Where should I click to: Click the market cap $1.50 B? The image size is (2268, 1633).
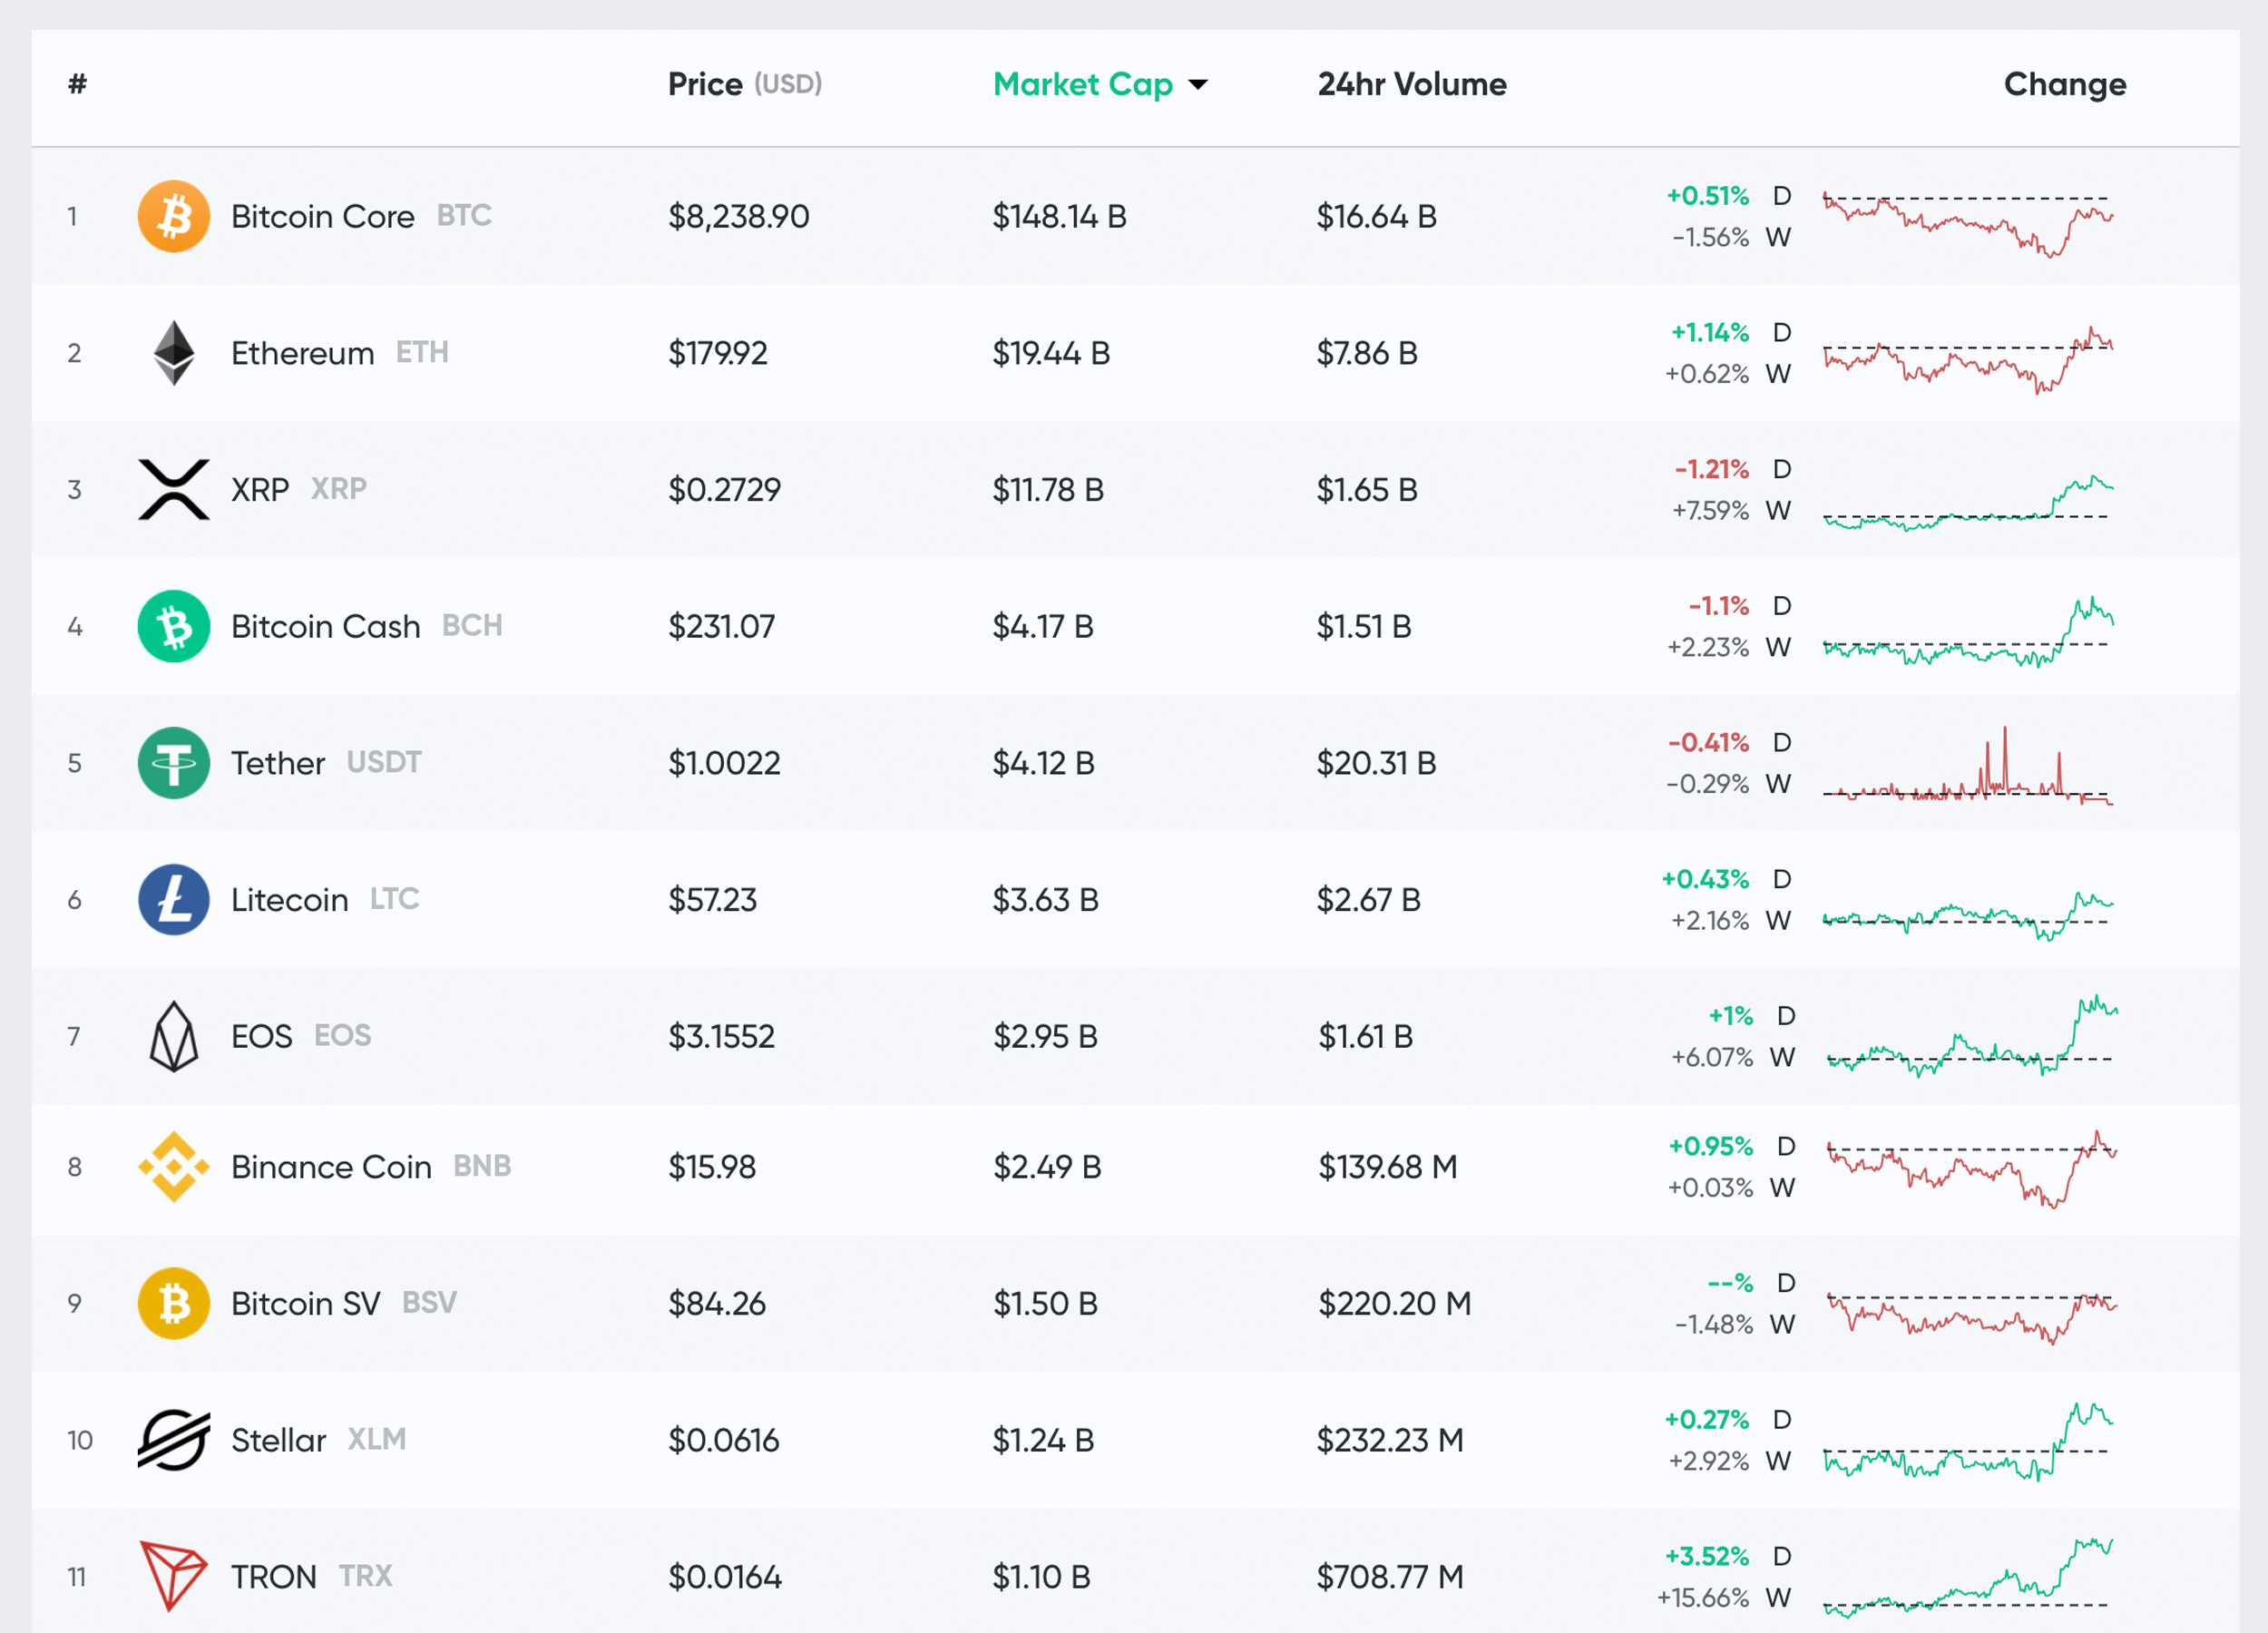(x=1046, y=1303)
